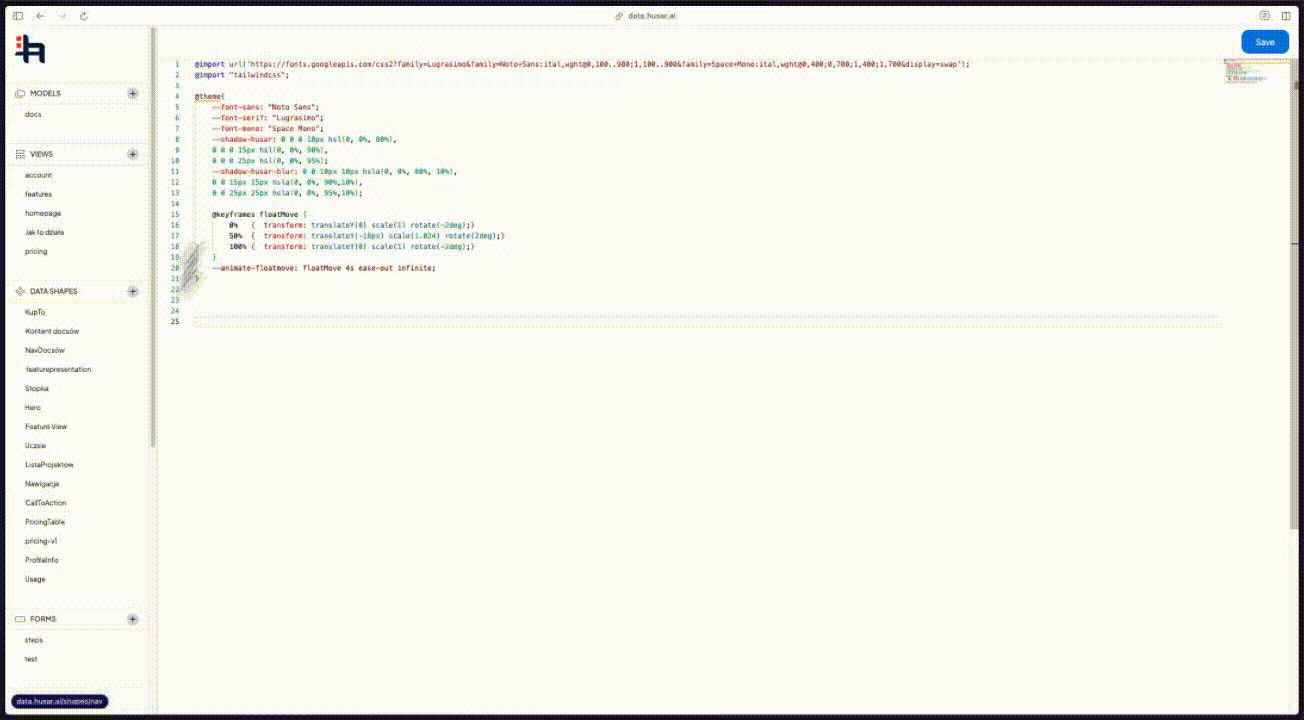
Task: Click the DATA SHAPES section icon
Action: click(x=20, y=291)
